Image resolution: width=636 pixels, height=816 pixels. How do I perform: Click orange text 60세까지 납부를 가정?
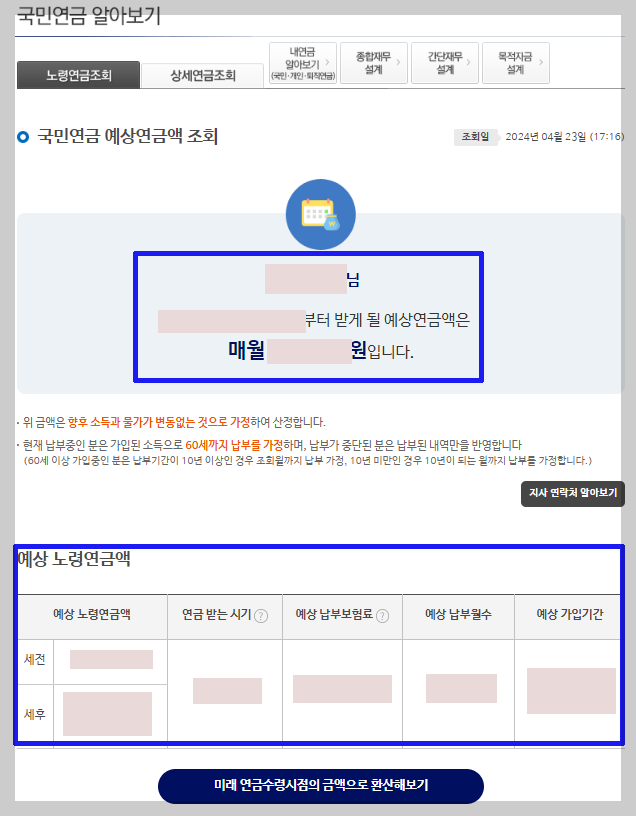coord(234,445)
